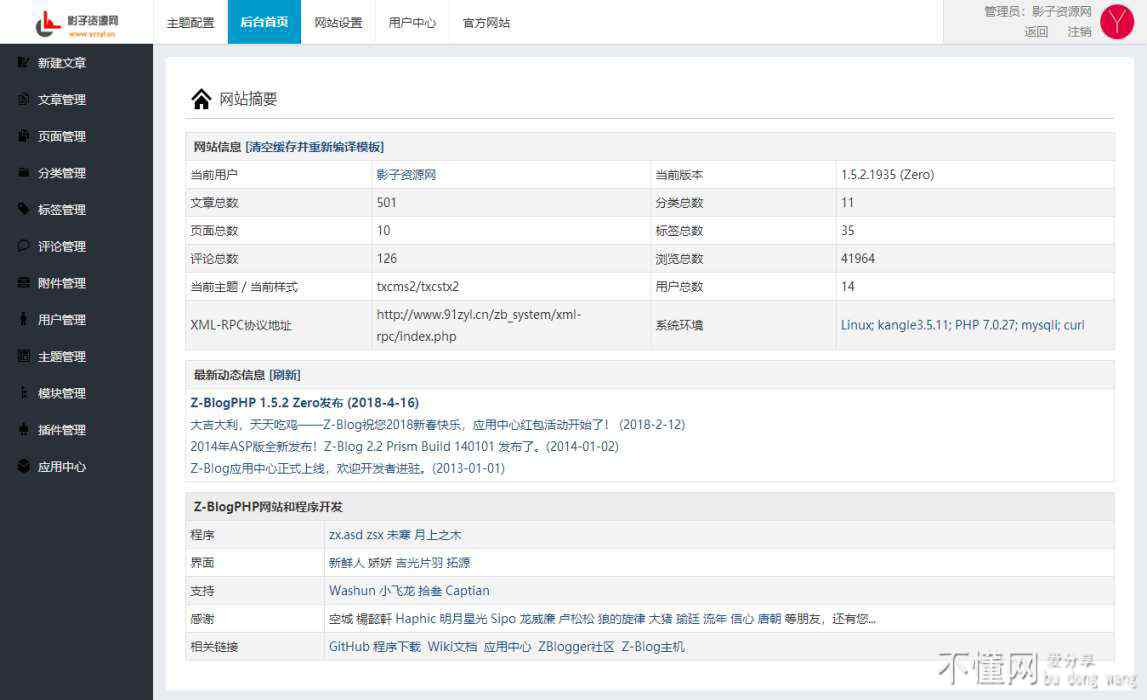Open the ZBlogger社区 link
This screenshot has width=1147, height=700.
(576, 647)
